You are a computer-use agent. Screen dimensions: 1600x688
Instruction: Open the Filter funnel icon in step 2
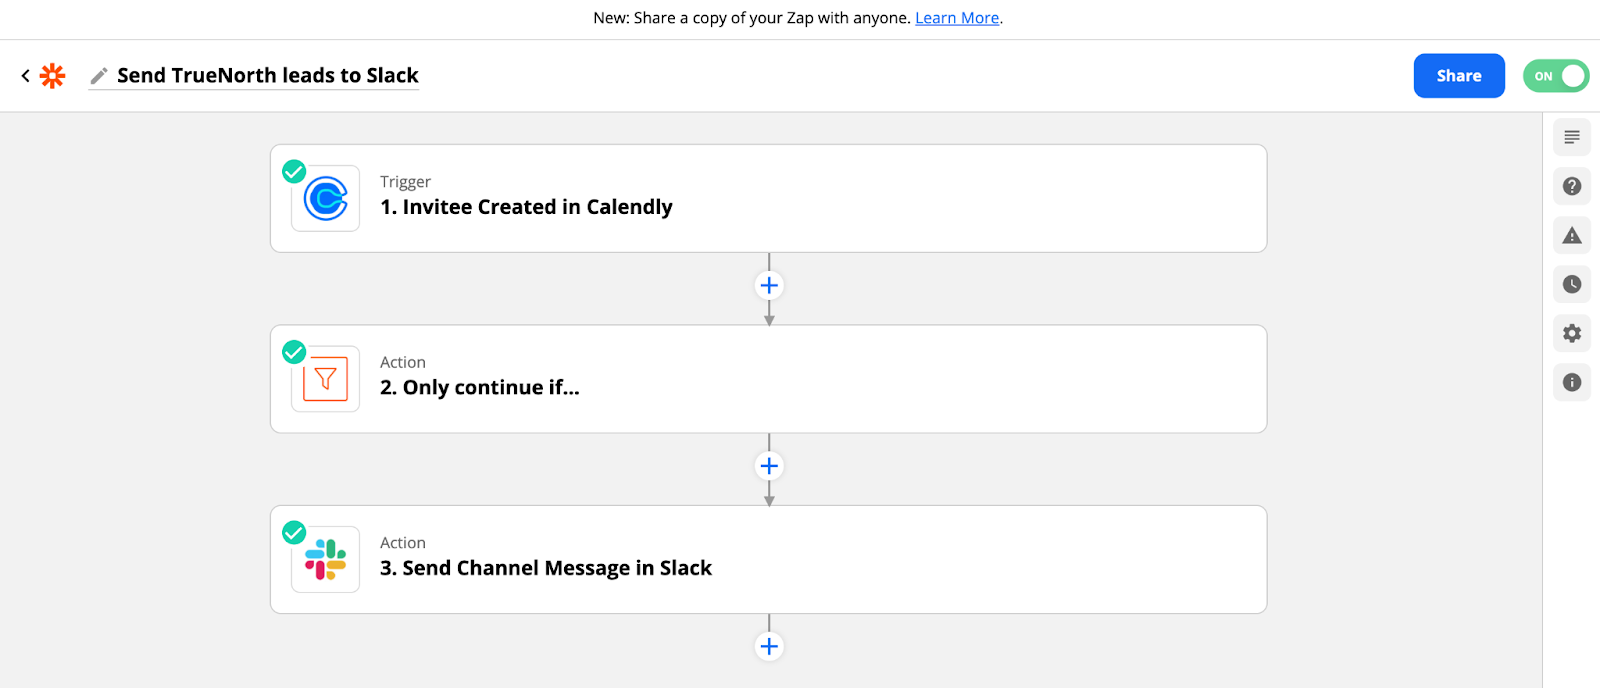click(x=325, y=379)
